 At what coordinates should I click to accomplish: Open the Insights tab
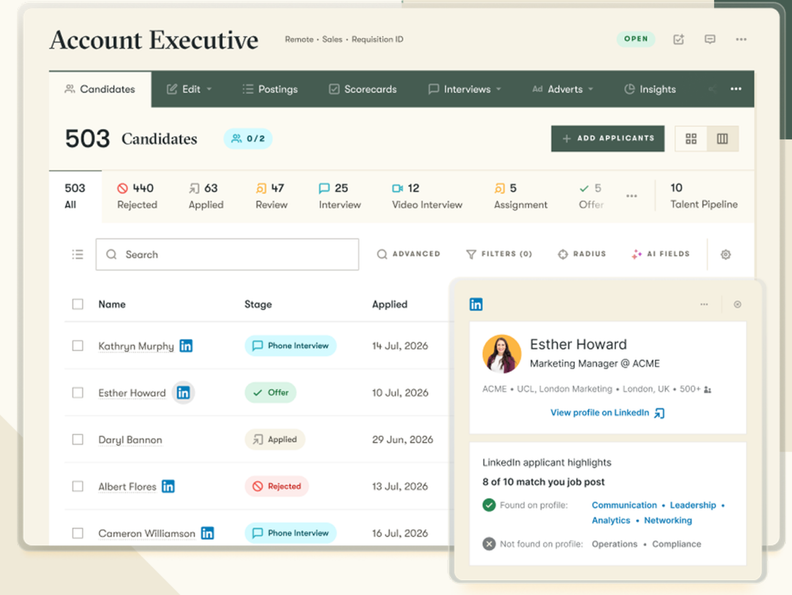click(650, 89)
